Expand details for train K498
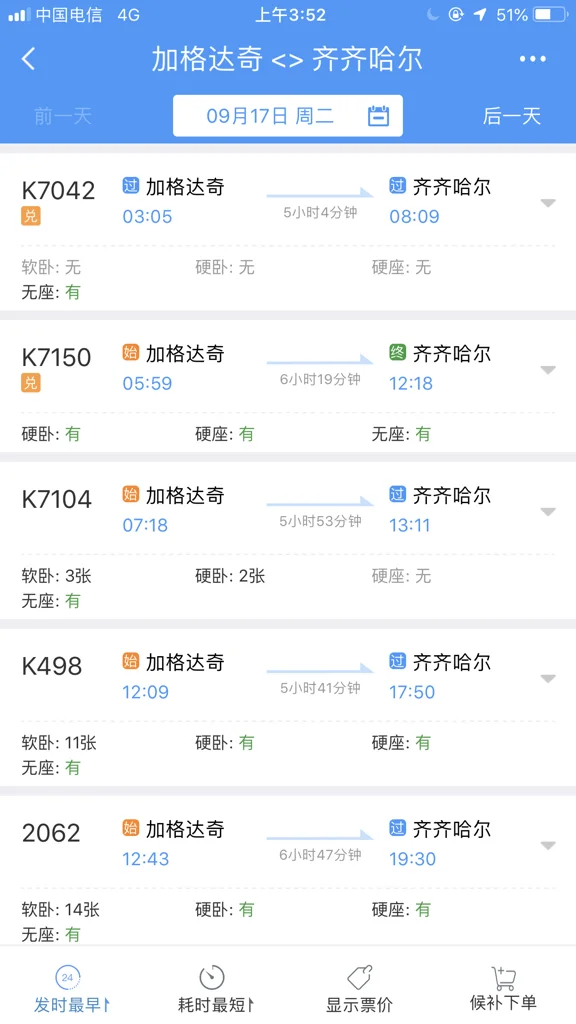The image size is (576, 1024). (x=548, y=677)
